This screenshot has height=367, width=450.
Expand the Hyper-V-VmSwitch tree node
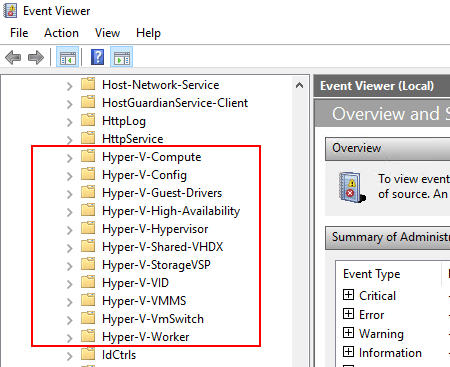click(x=69, y=320)
